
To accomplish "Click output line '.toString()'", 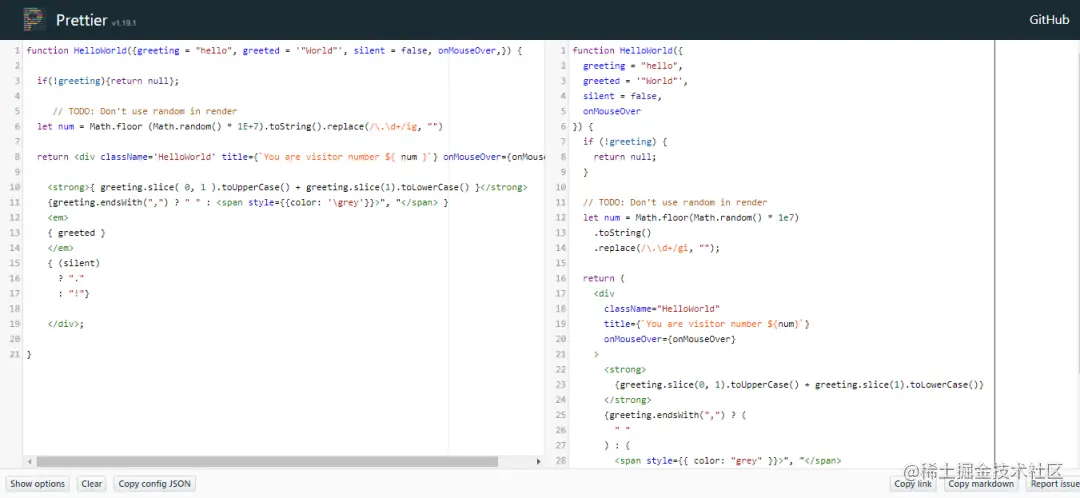I will pyautogui.click(x=622, y=233).
